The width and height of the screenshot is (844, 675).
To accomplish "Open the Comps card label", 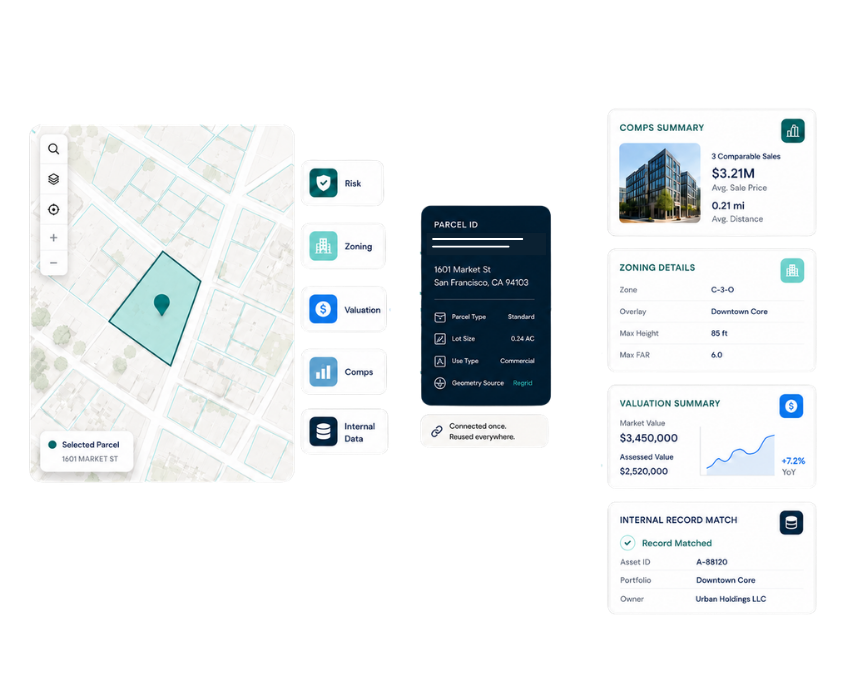I will coord(358,372).
